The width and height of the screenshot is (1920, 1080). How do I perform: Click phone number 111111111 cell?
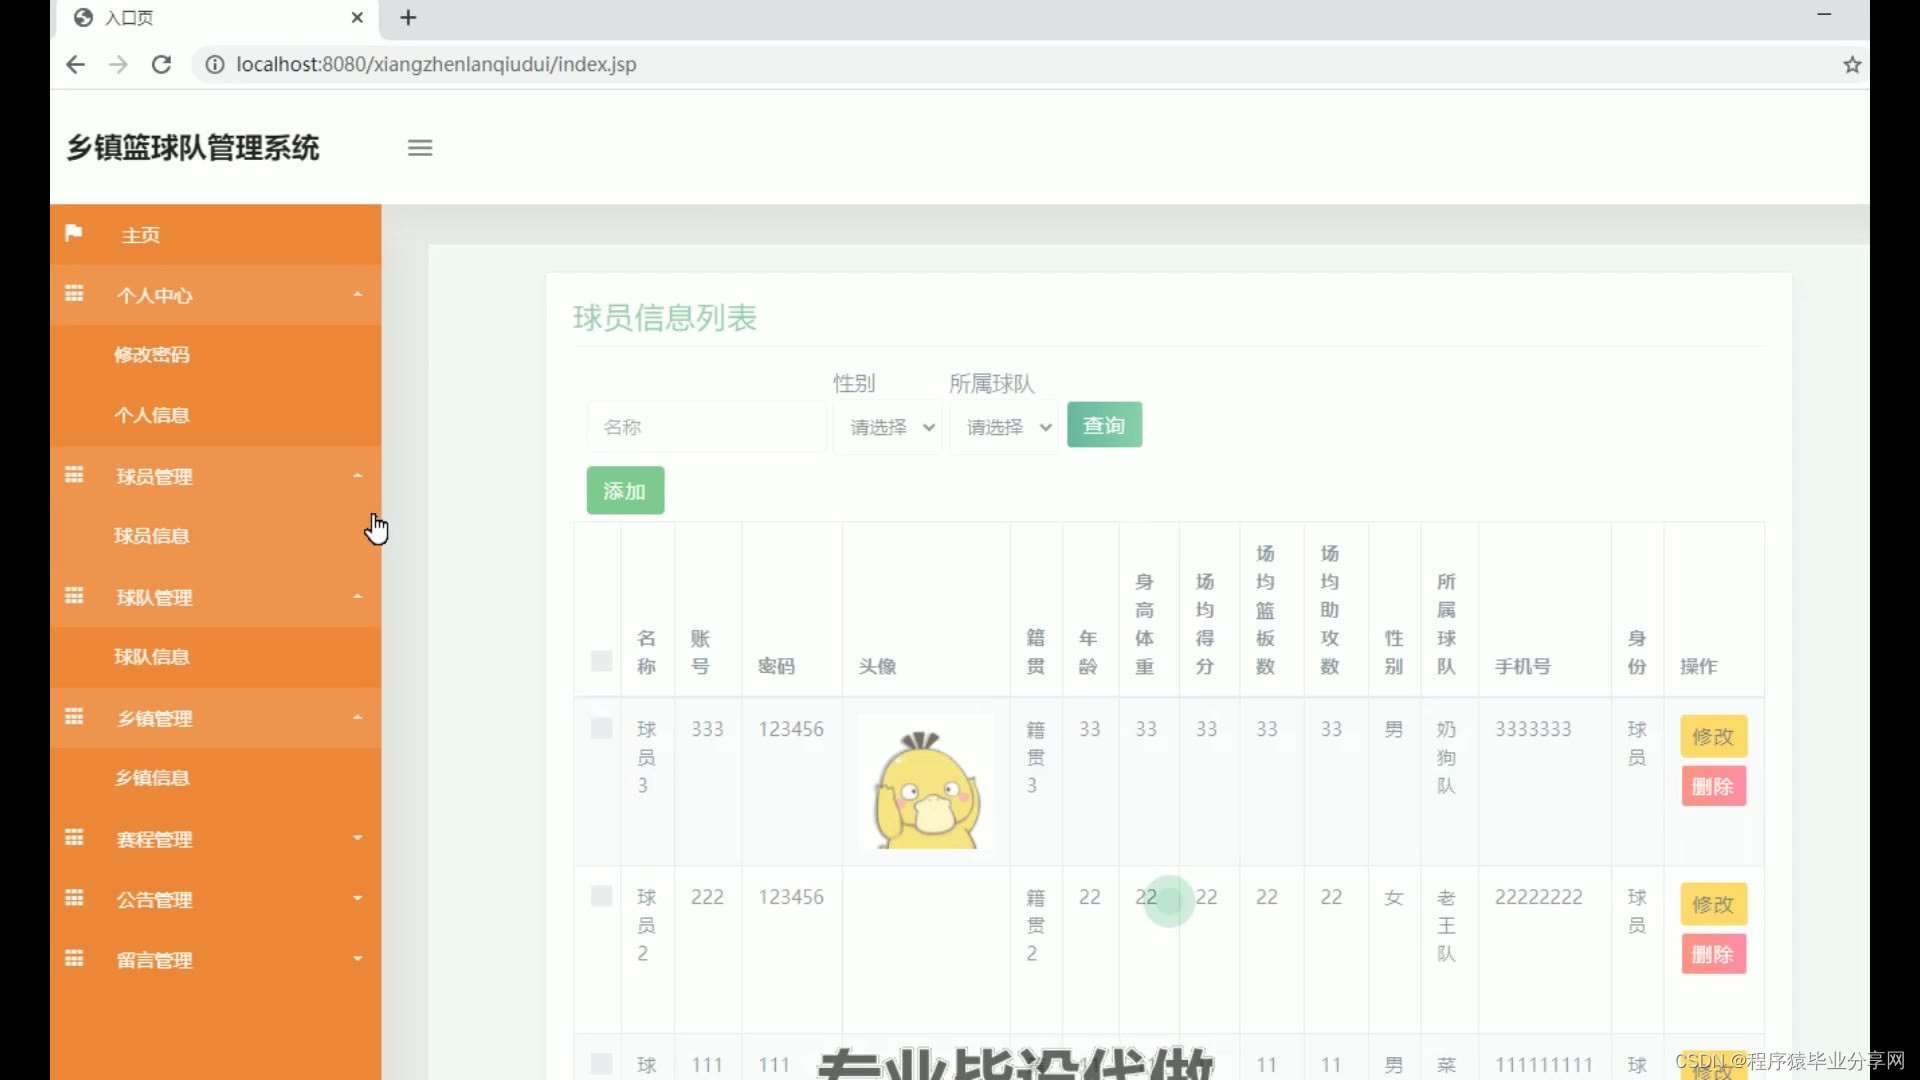coord(1543,1065)
